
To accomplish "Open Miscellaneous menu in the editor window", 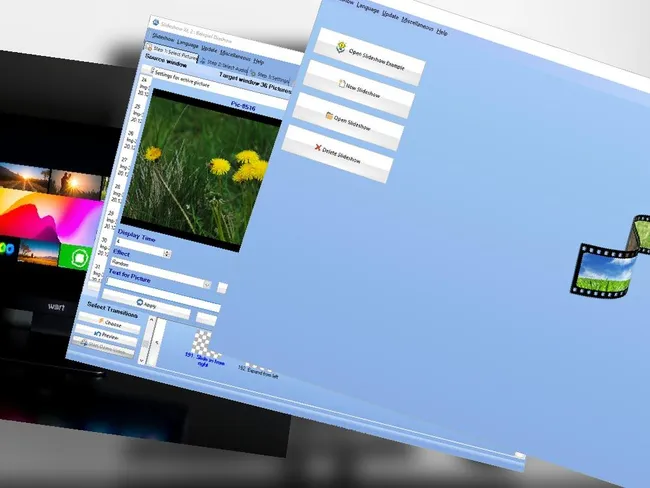I will pos(235,55).
